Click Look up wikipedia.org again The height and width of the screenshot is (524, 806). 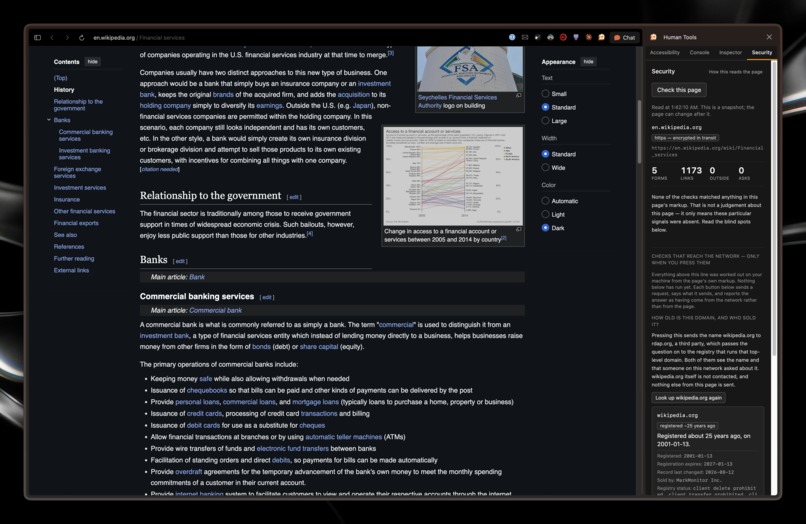click(x=689, y=397)
